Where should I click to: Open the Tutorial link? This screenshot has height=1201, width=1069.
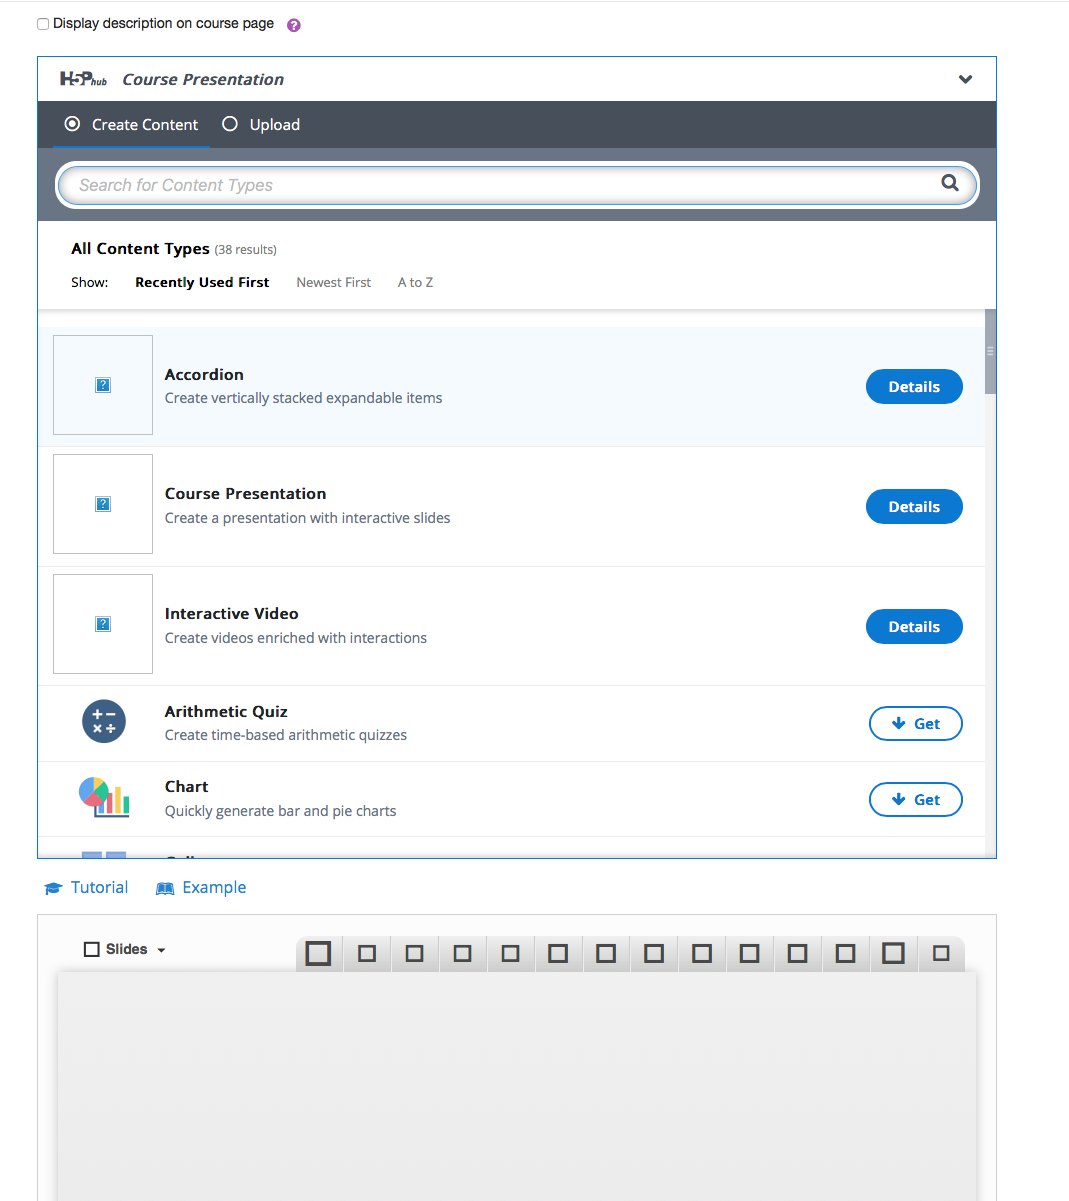[87, 887]
